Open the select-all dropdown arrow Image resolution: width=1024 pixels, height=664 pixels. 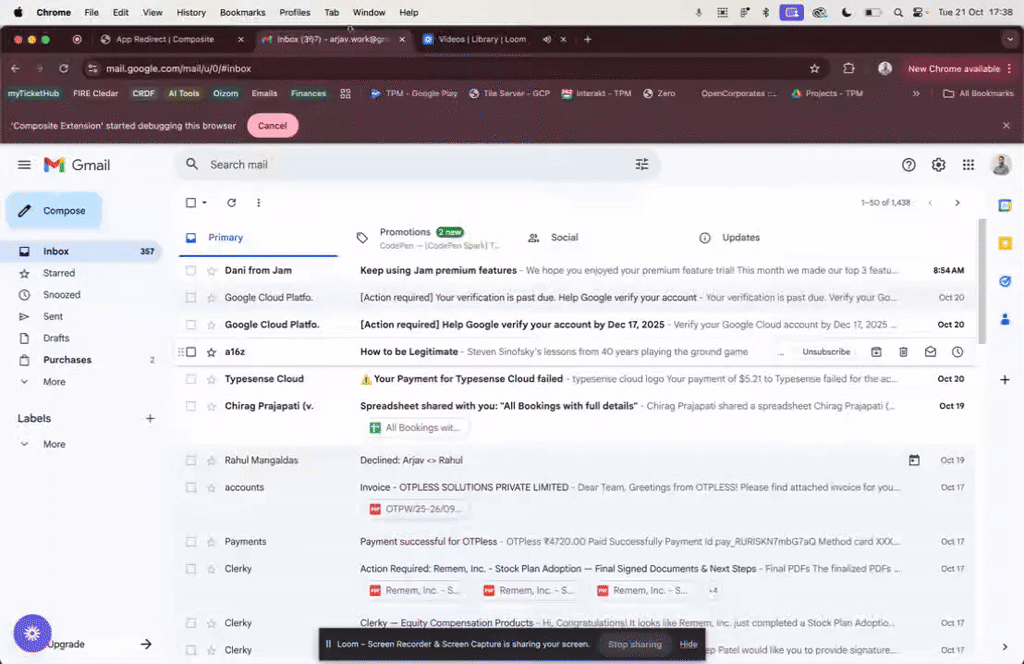tap(205, 203)
